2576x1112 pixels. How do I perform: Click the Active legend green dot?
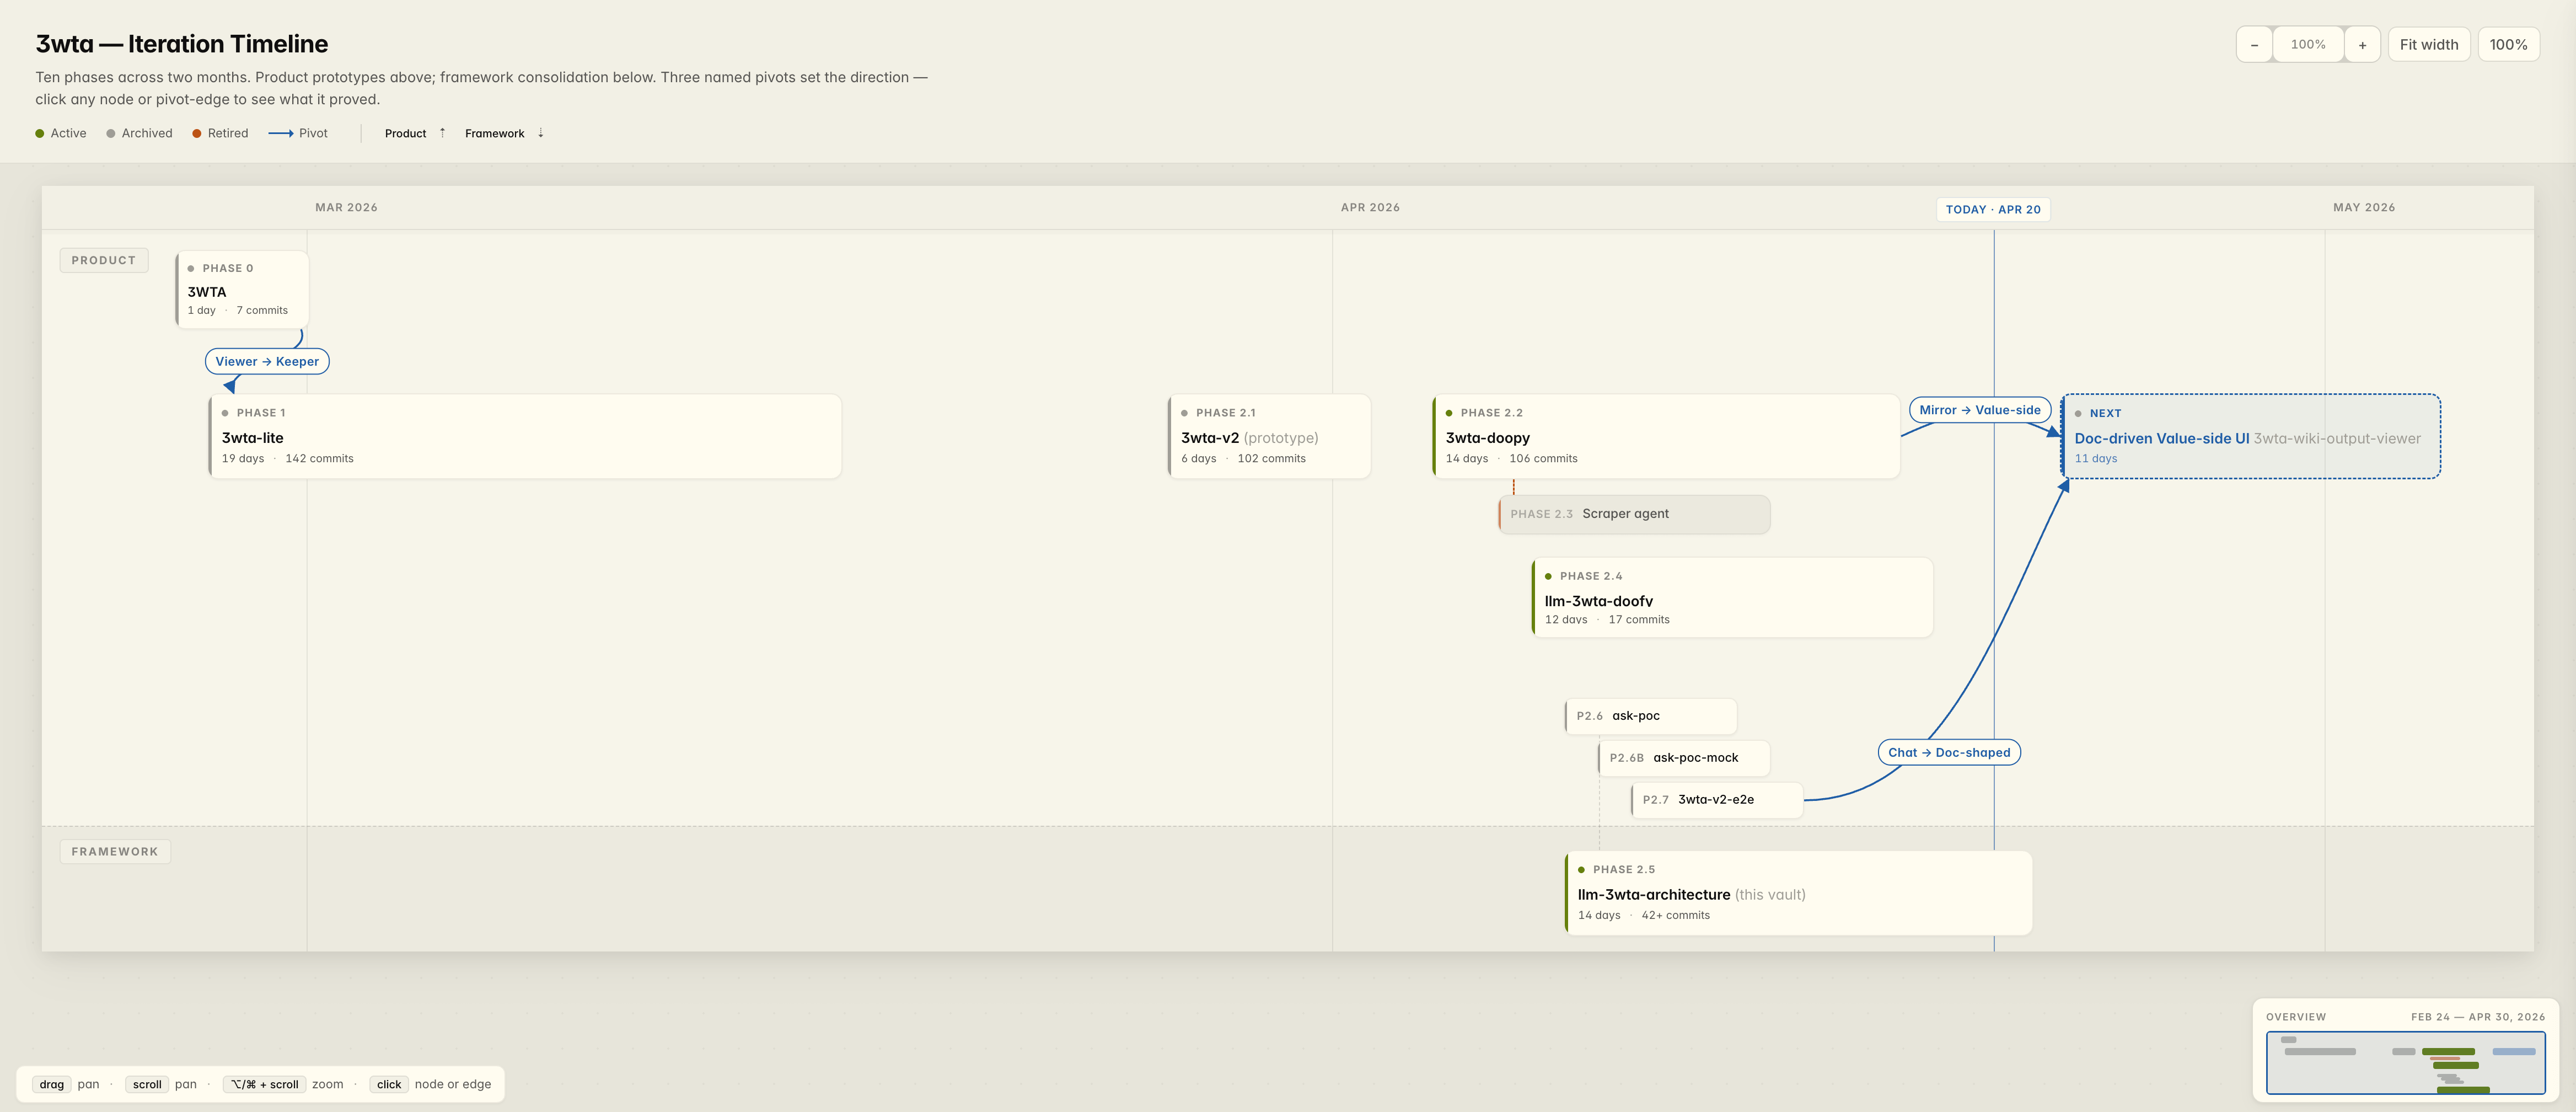pyautogui.click(x=40, y=133)
